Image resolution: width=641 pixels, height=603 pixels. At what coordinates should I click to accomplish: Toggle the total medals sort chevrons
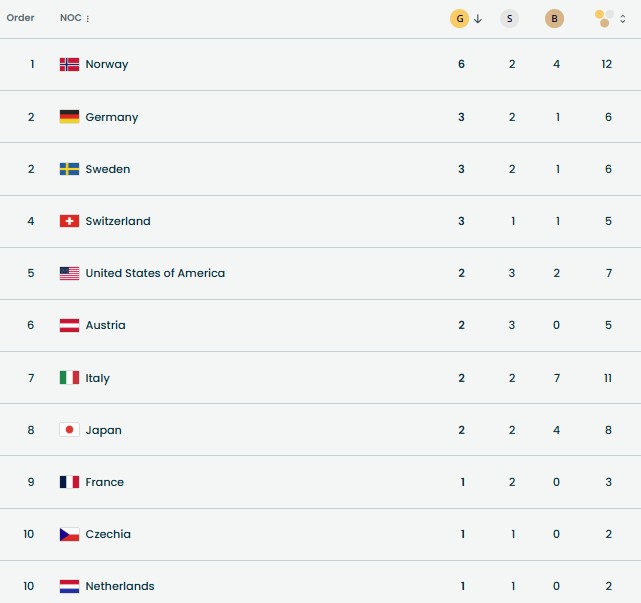(x=623, y=18)
